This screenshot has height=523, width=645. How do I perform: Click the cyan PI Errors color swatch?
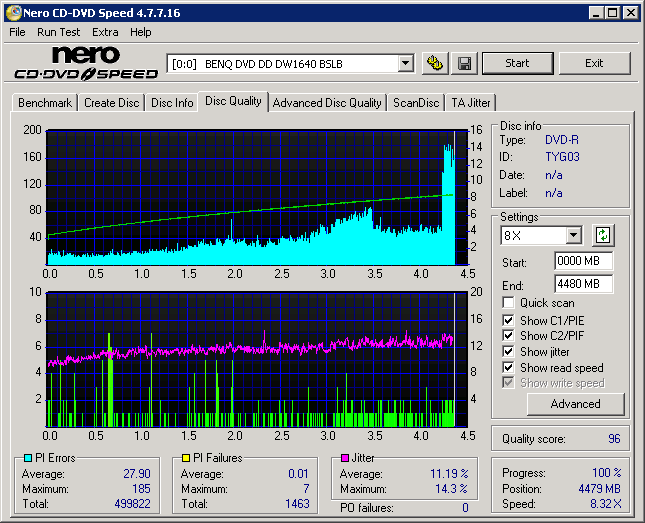[28, 458]
